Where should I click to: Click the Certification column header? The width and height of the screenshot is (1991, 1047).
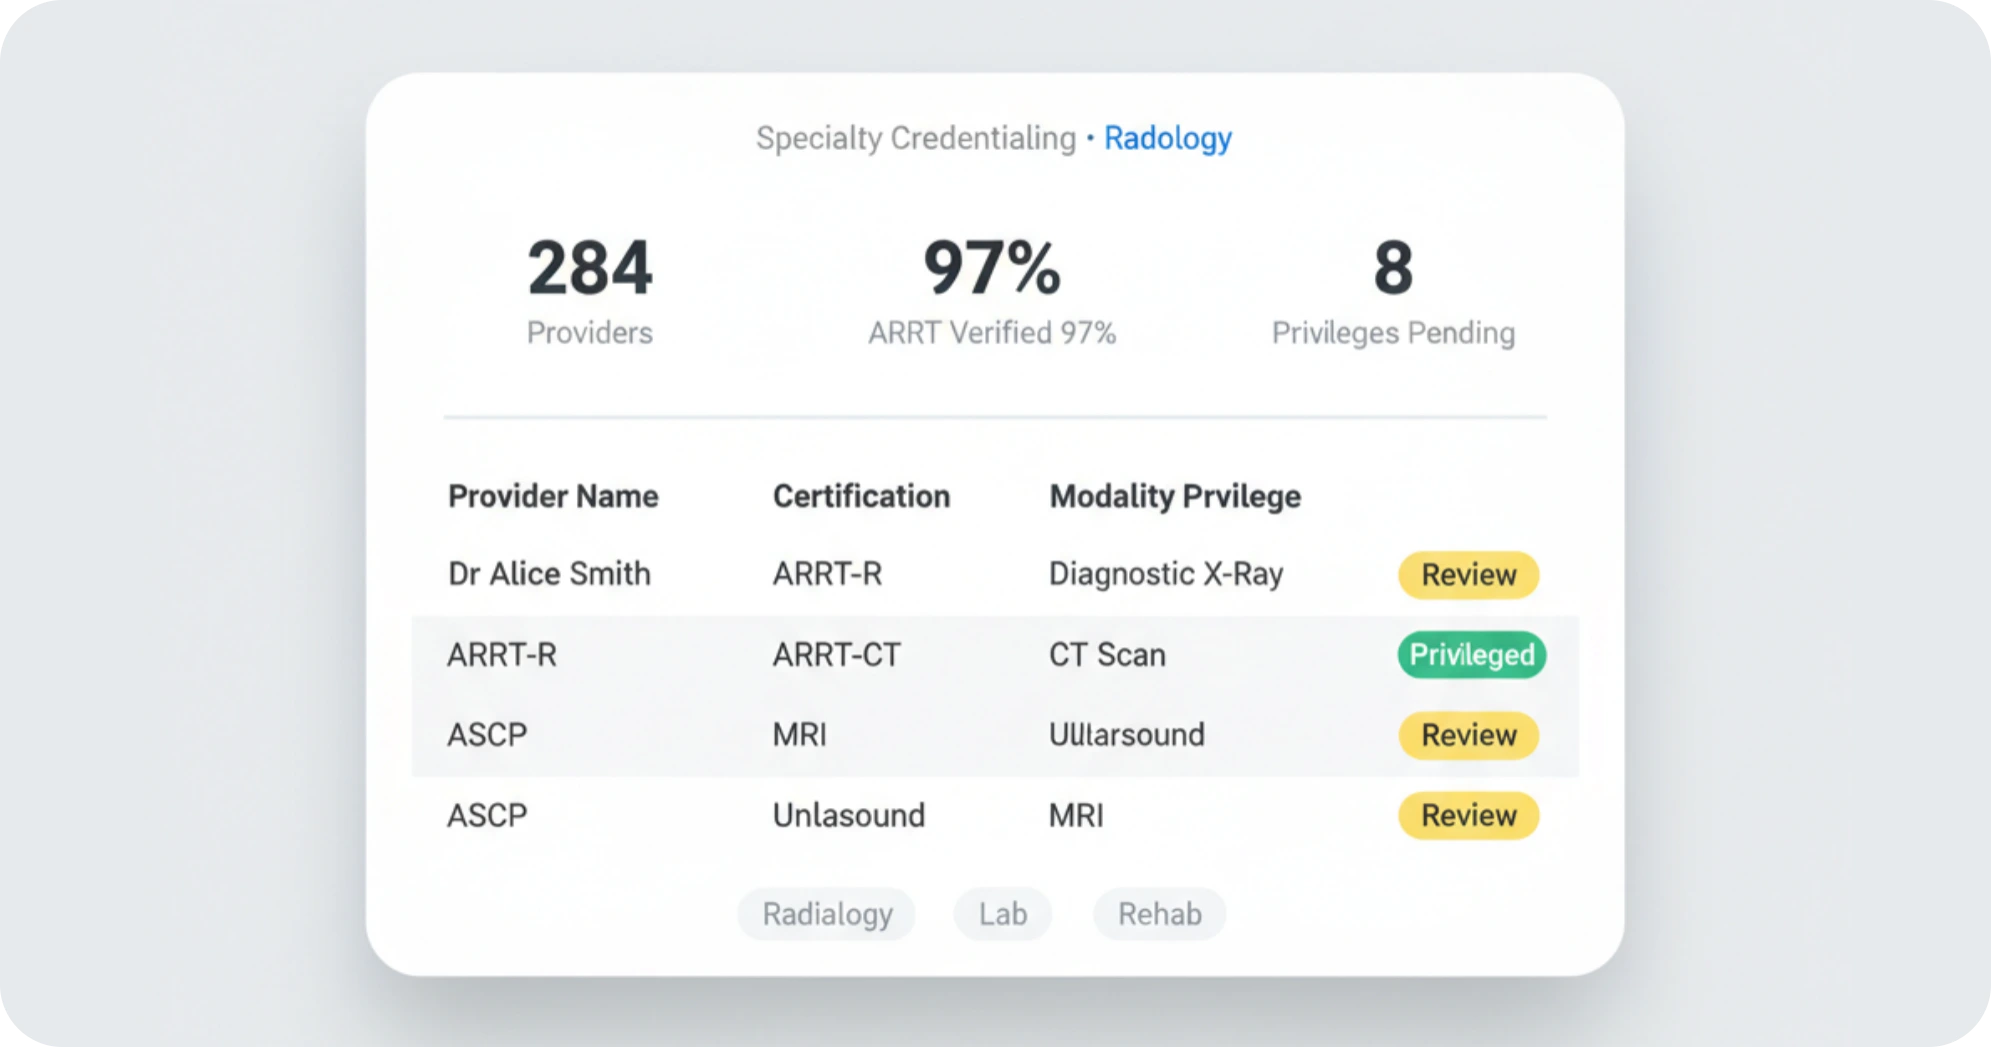pyautogui.click(x=861, y=496)
